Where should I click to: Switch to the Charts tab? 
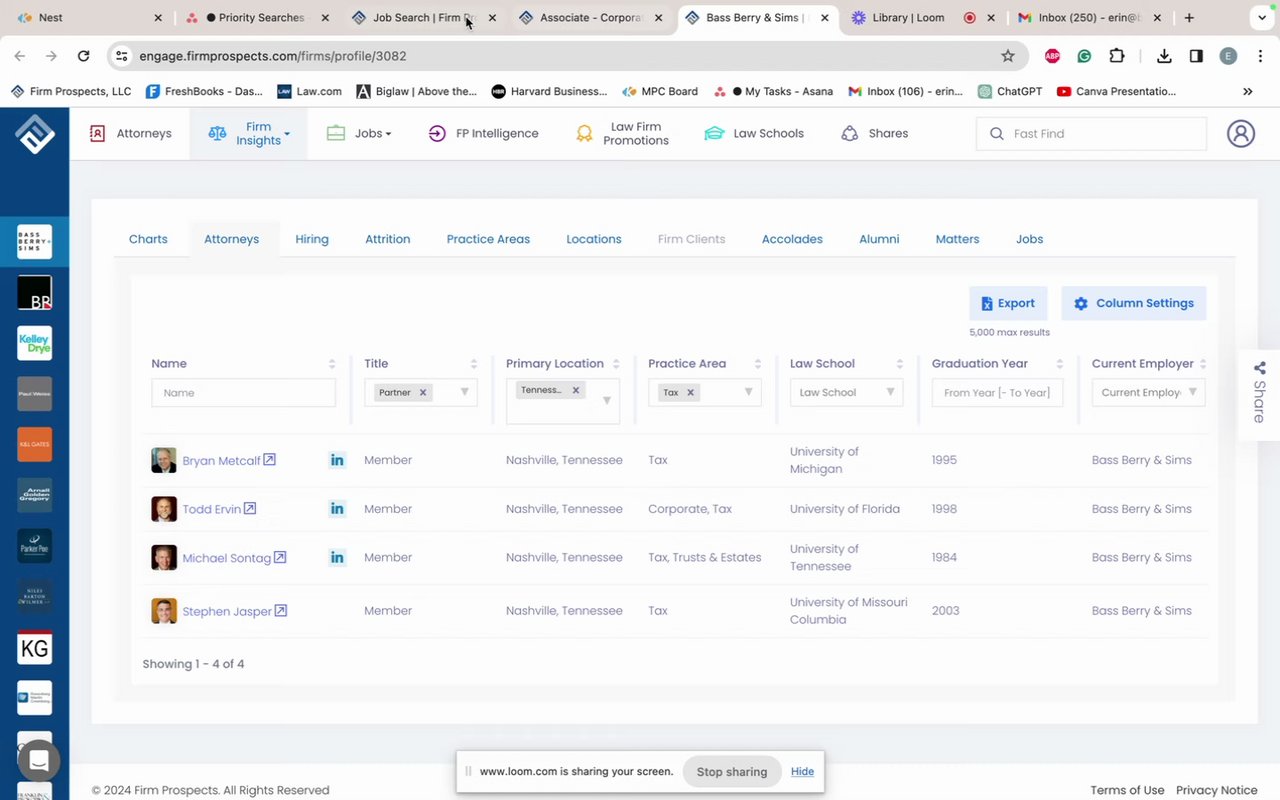148,239
